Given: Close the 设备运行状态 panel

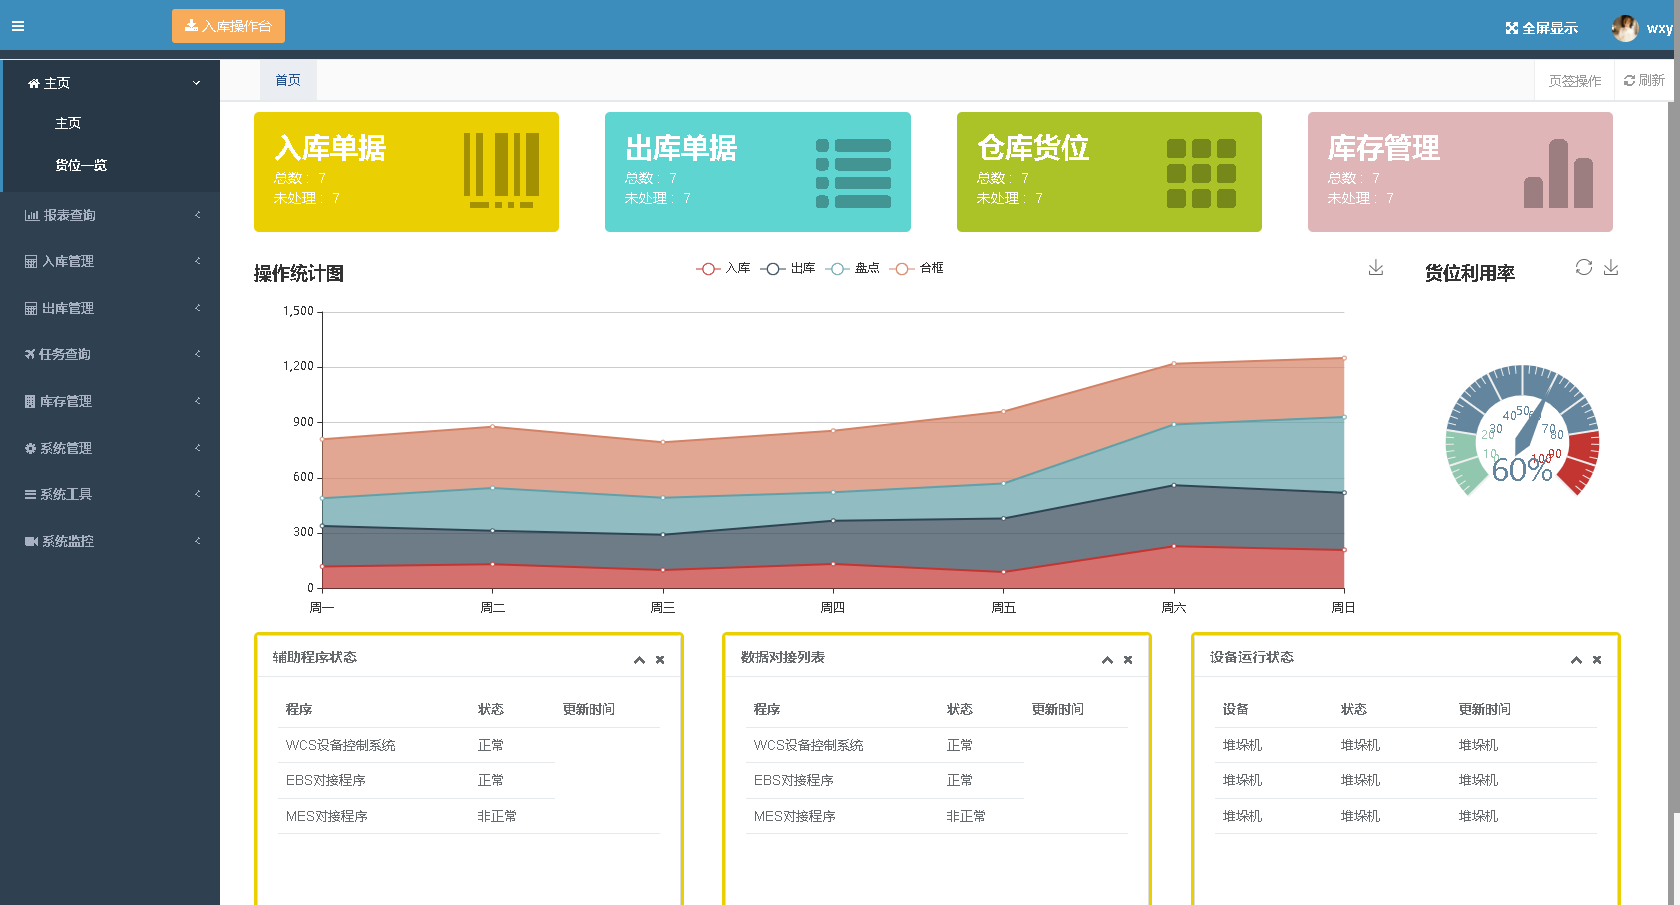Looking at the screenshot, I should click(x=1597, y=660).
